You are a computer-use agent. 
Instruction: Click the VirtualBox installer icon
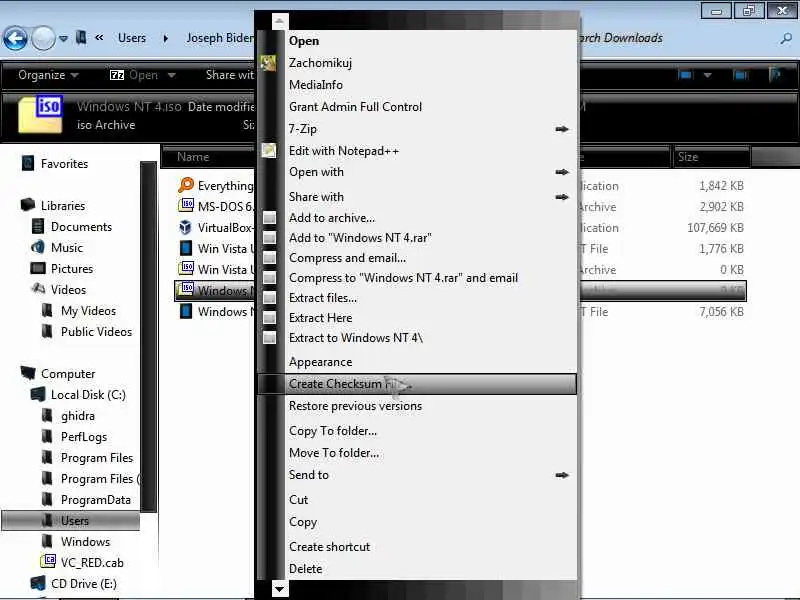click(x=186, y=227)
